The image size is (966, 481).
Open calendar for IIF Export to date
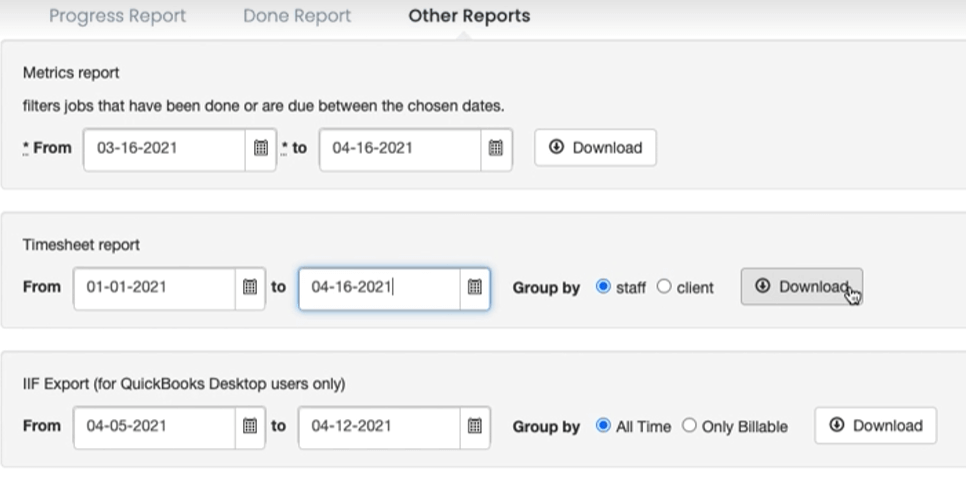point(475,426)
